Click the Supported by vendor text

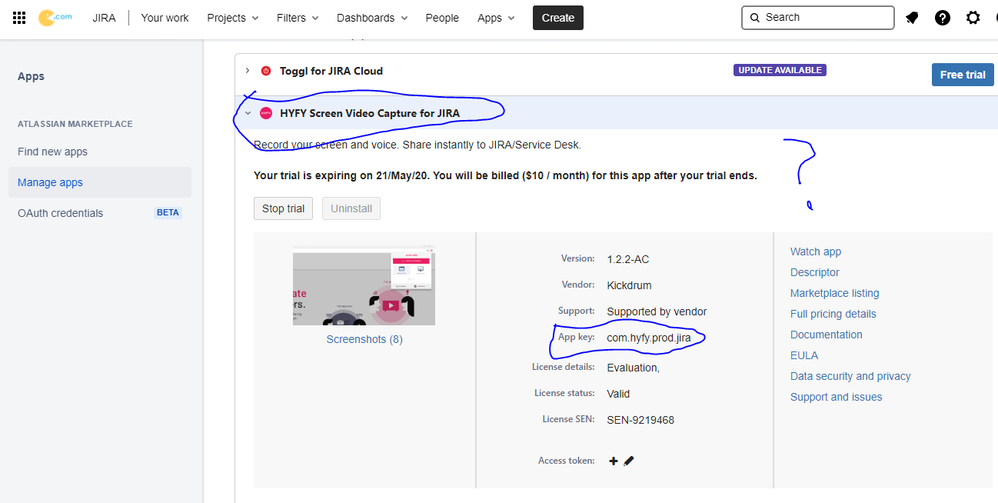(x=657, y=312)
